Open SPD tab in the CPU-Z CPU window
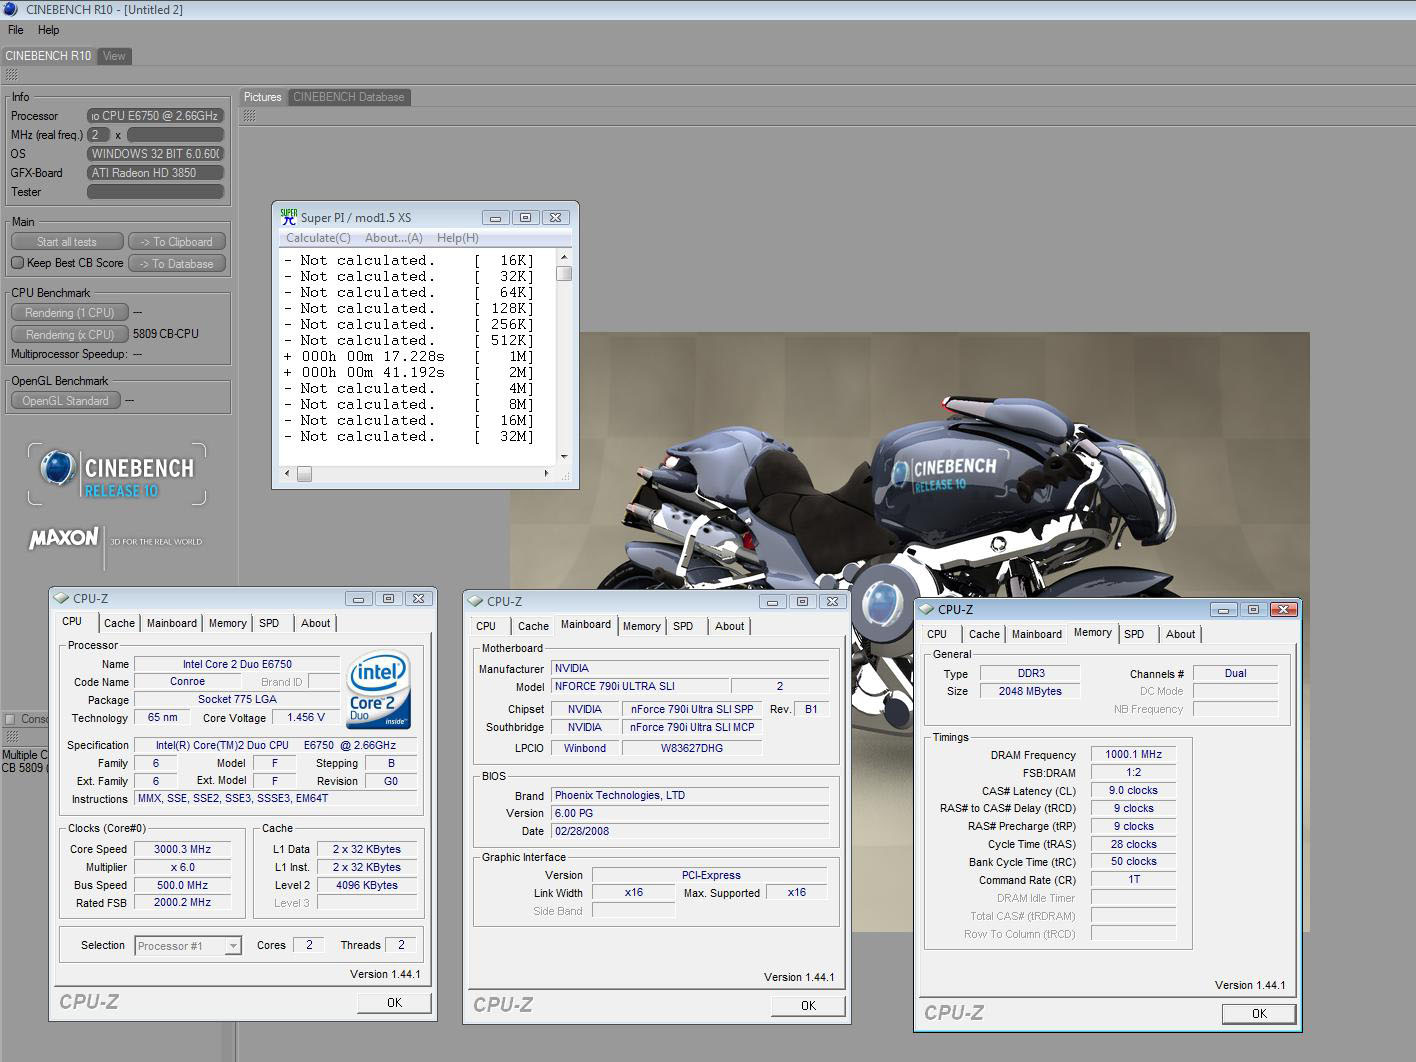1416x1062 pixels. (x=269, y=623)
